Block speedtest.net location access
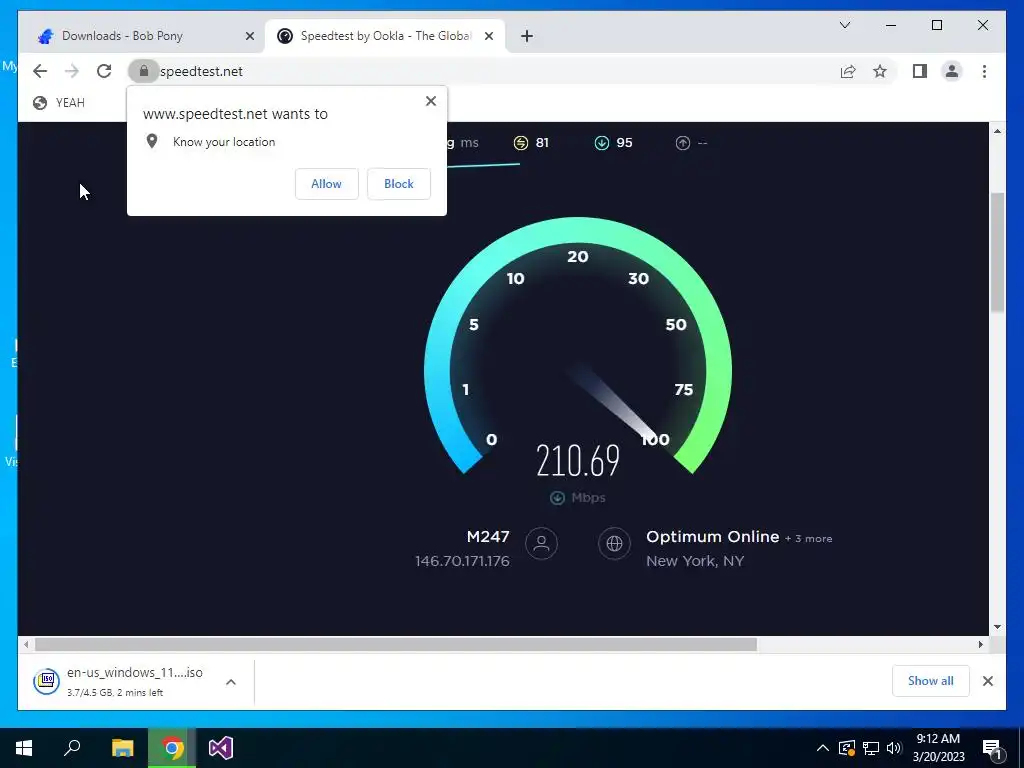Screen dimensions: 1024x768 pos(398,184)
